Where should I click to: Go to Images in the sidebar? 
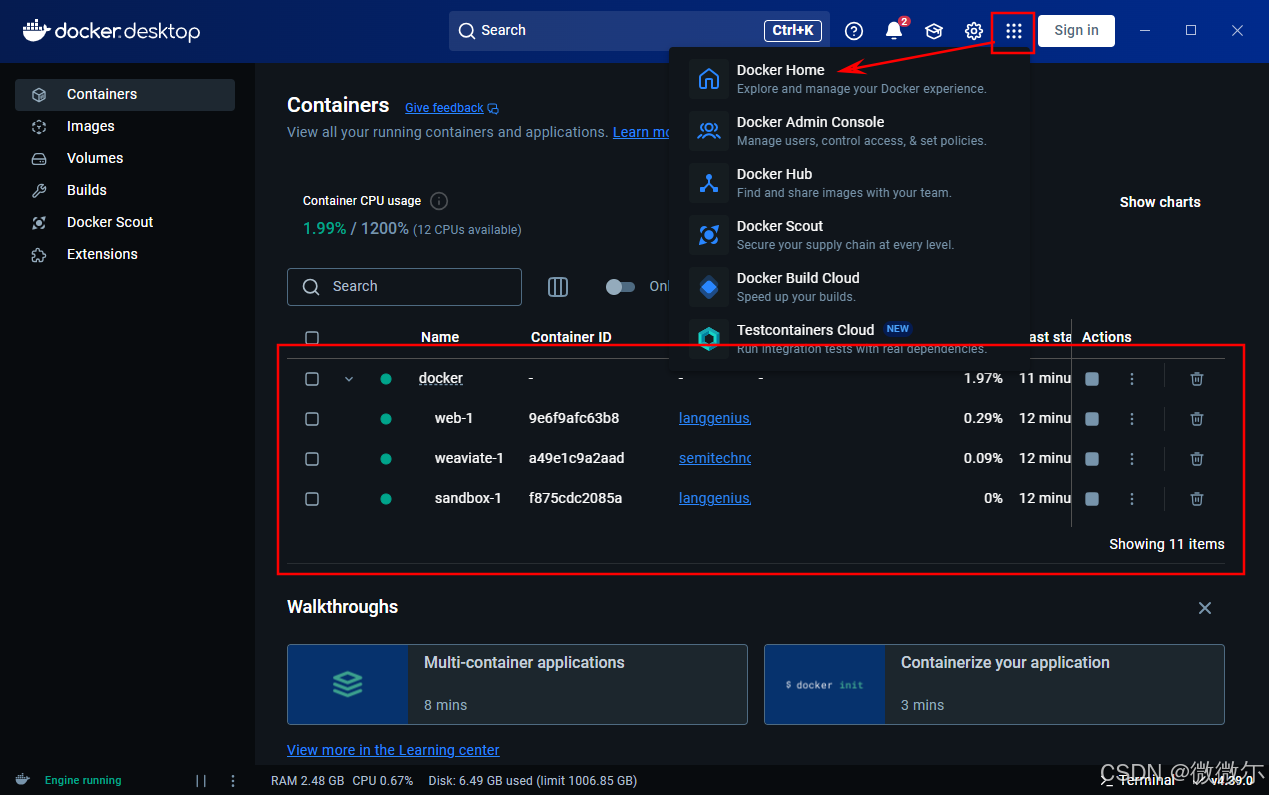[91, 126]
